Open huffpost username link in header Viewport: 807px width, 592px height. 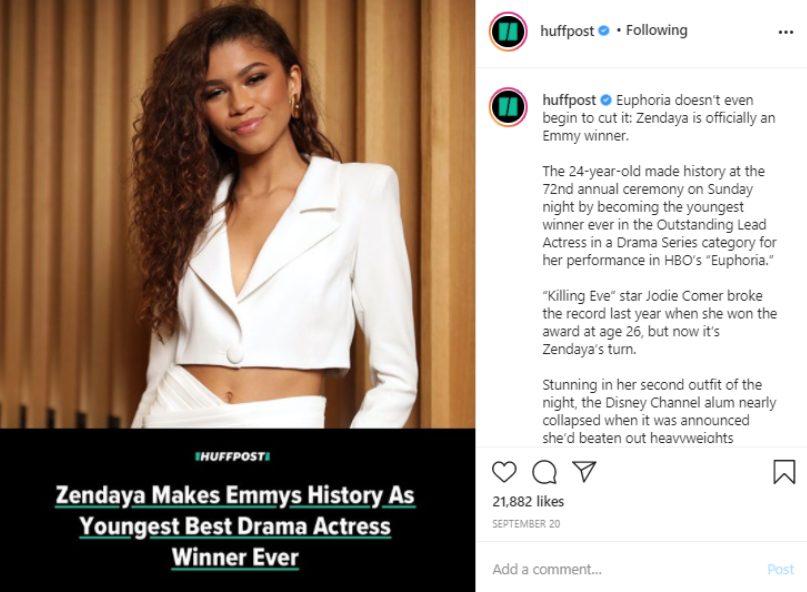567,31
